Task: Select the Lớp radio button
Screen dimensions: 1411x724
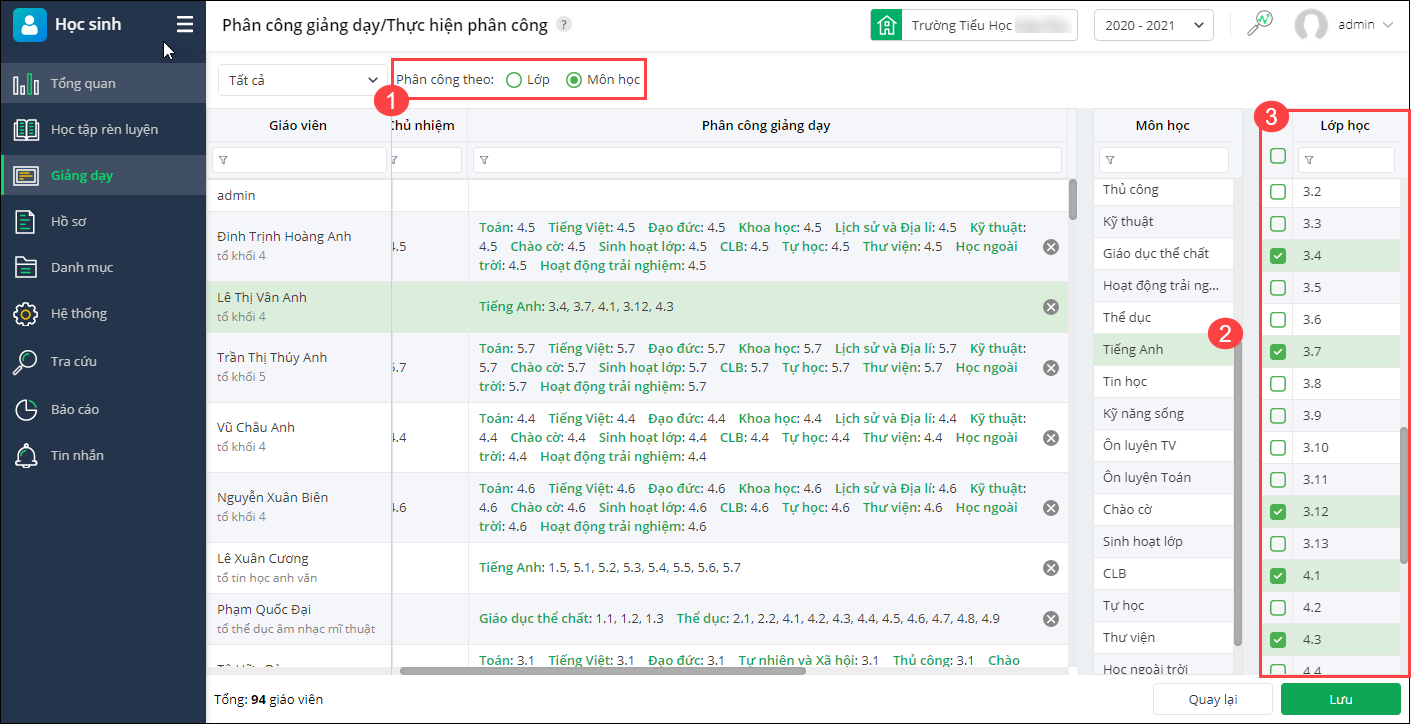Action: click(514, 80)
